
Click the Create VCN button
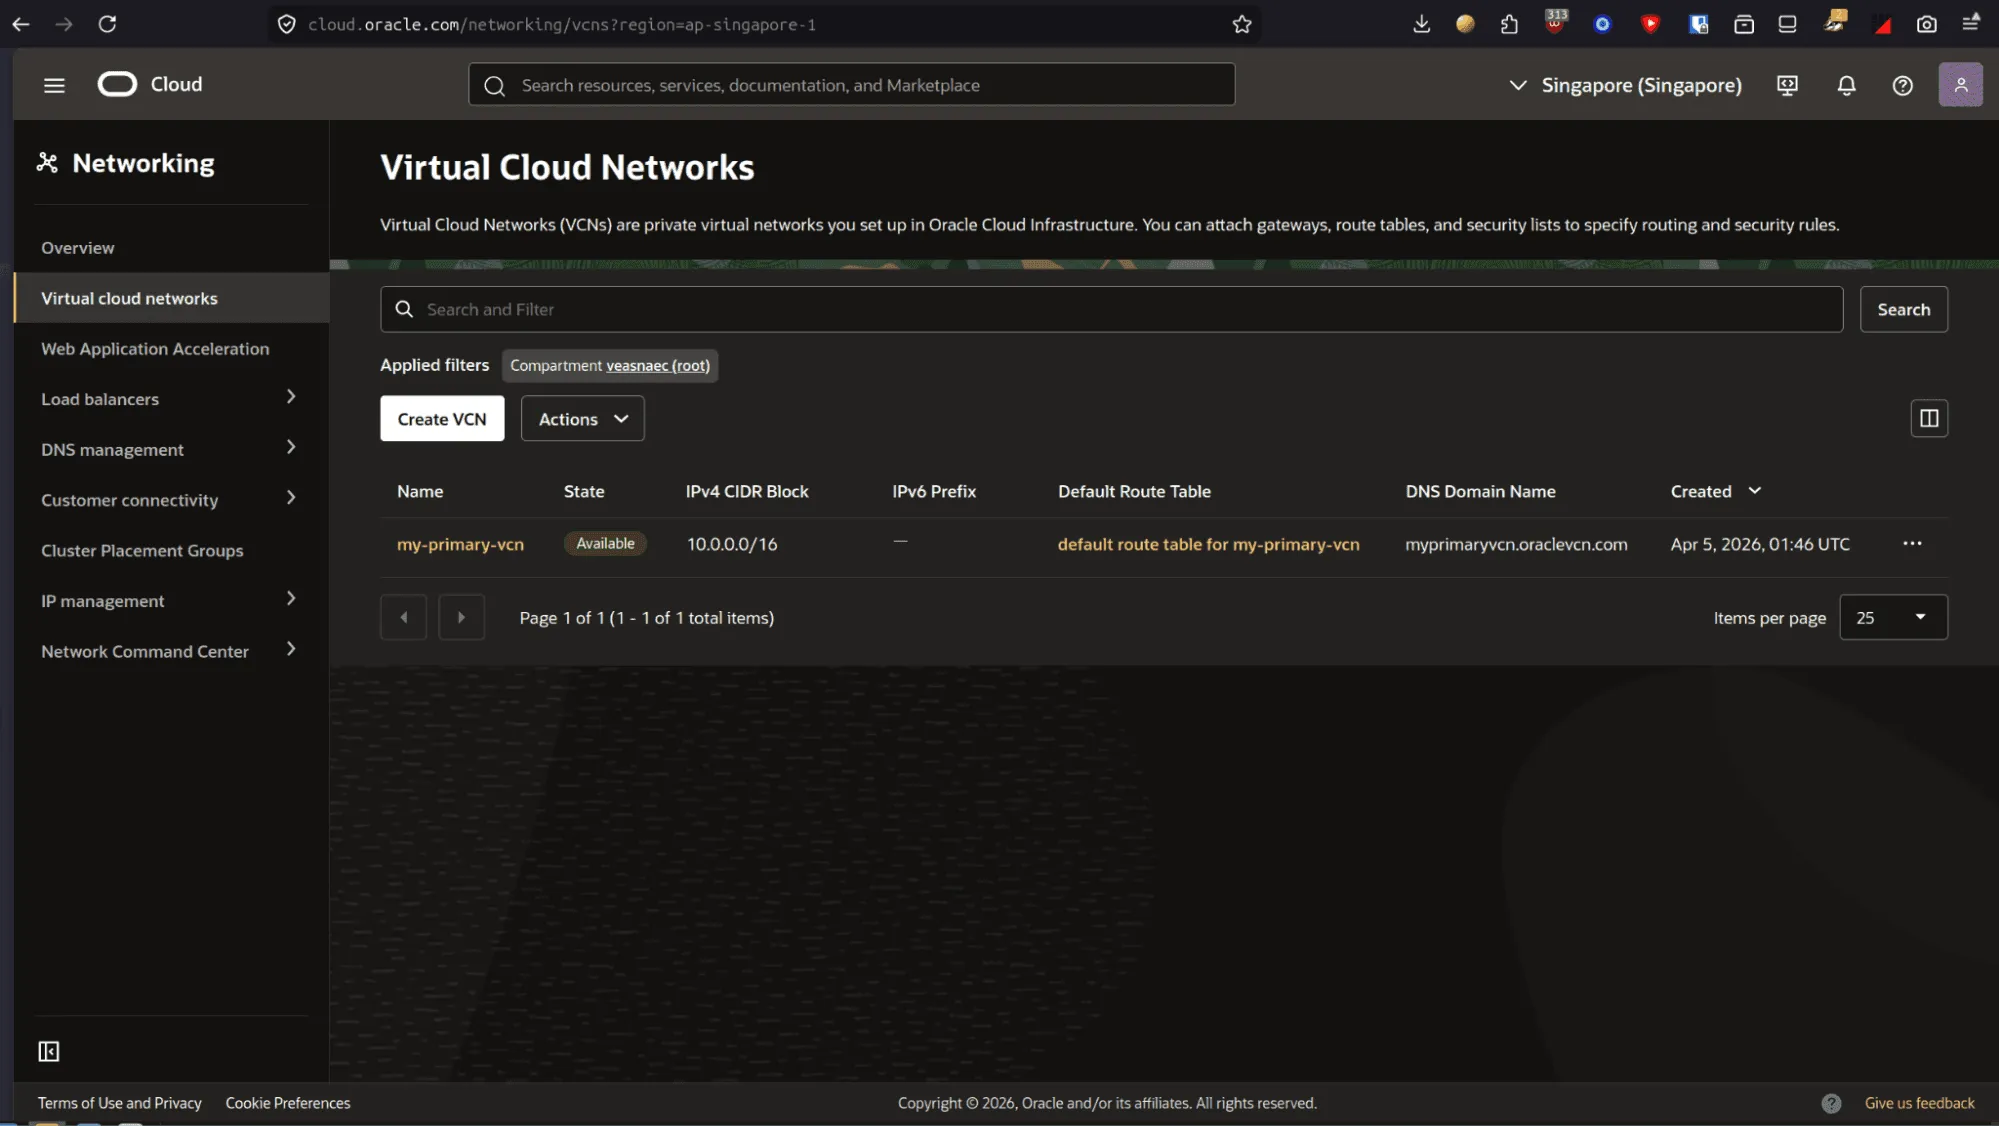442,418
